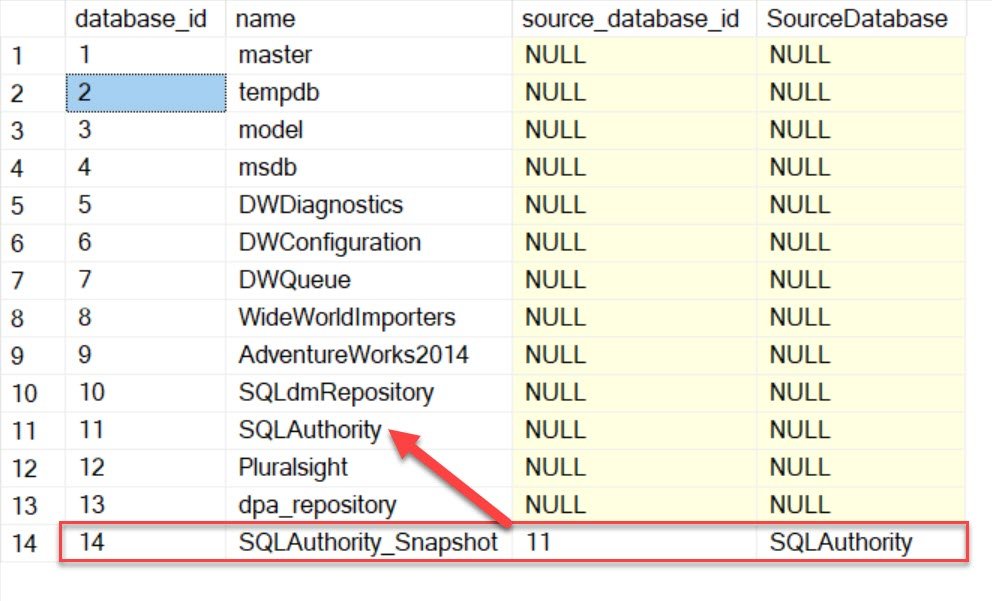992x601 pixels.
Task: Click database_id 13 for dpa_repository
Action: click(x=146, y=505)
